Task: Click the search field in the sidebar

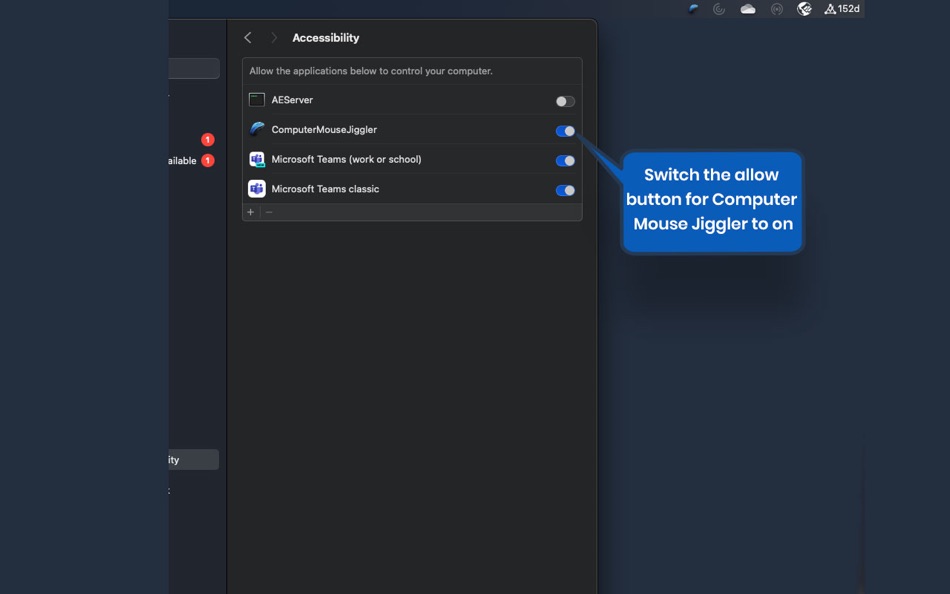Action: (194, 68)
